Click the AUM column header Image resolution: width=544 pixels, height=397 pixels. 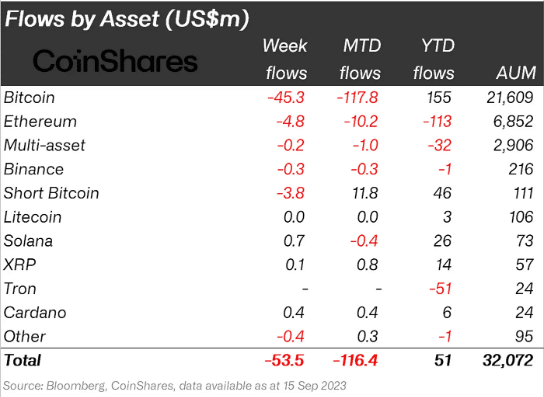coord(516,73)
